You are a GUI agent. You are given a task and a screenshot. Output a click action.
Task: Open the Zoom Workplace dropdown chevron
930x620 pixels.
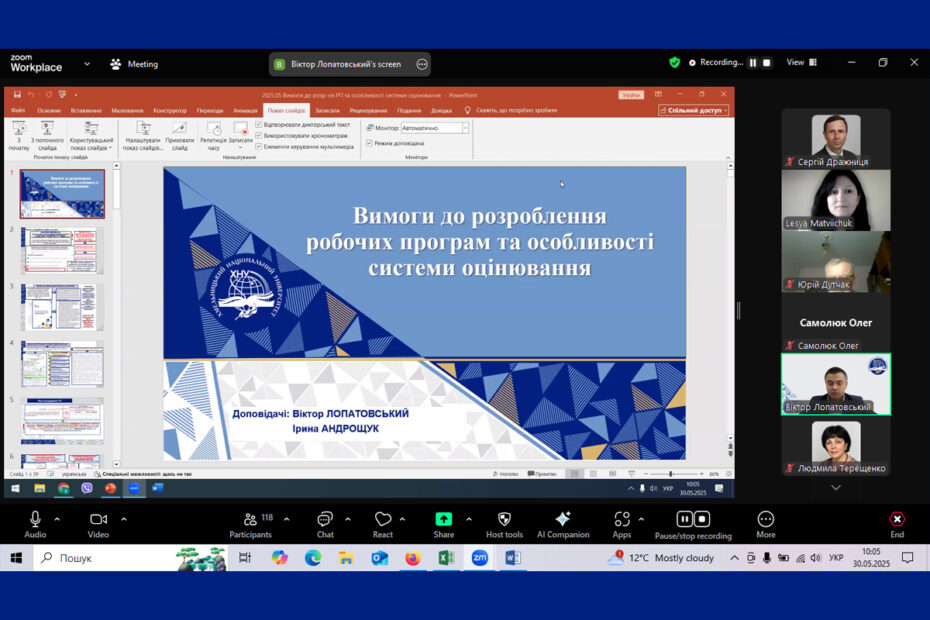(x=87, y=63)
